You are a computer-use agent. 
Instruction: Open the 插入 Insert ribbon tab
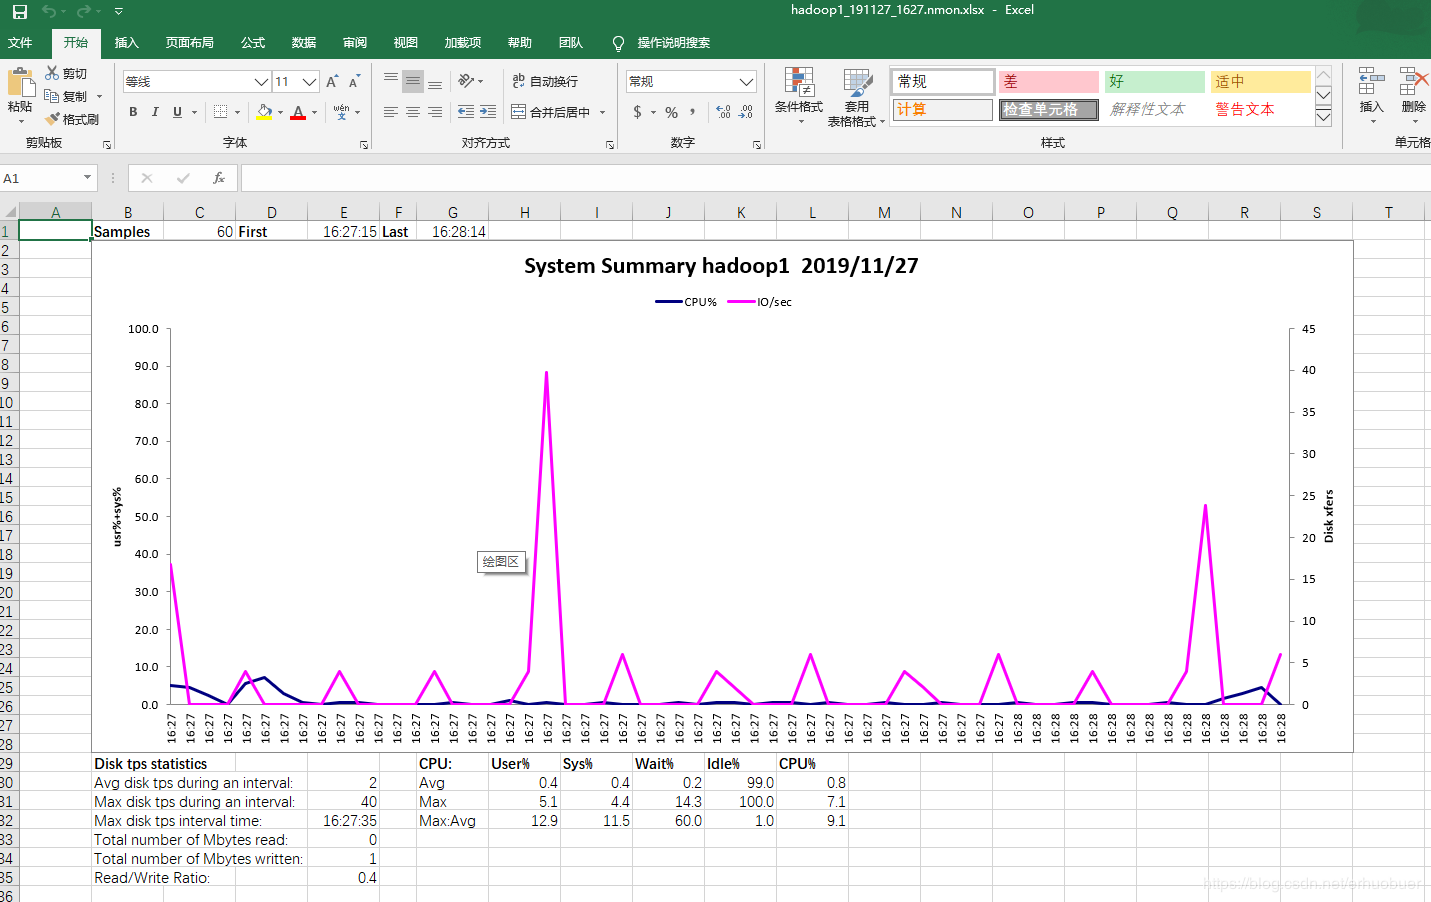[126, 43]
